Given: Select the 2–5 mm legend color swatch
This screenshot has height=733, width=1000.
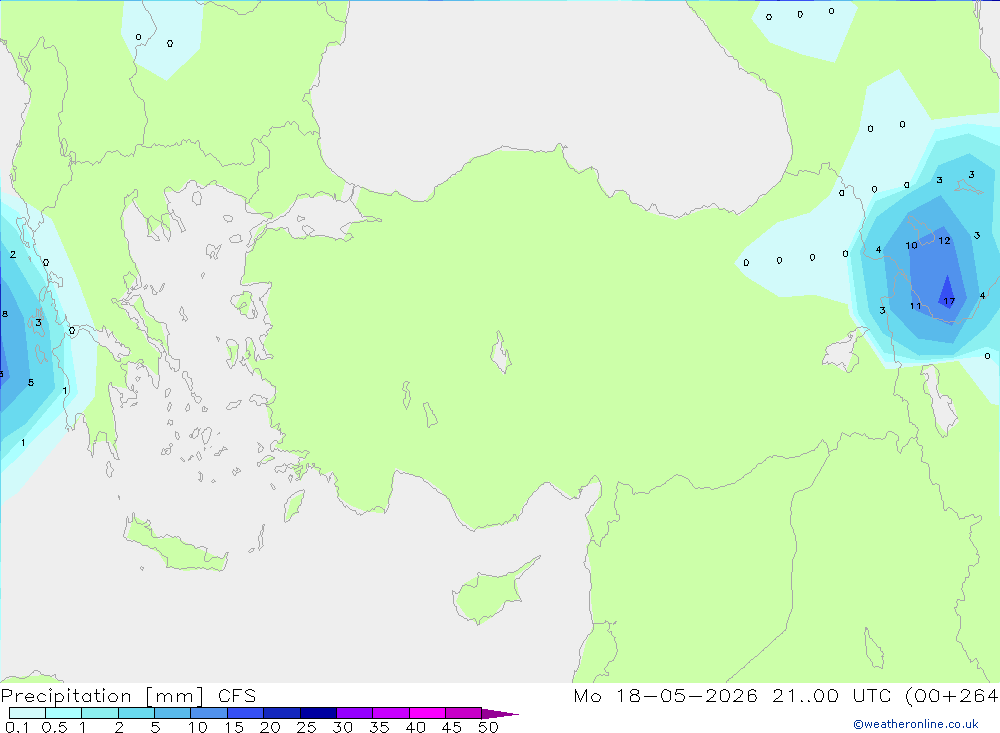Looking at the screenshot, I should coord(136,713).
